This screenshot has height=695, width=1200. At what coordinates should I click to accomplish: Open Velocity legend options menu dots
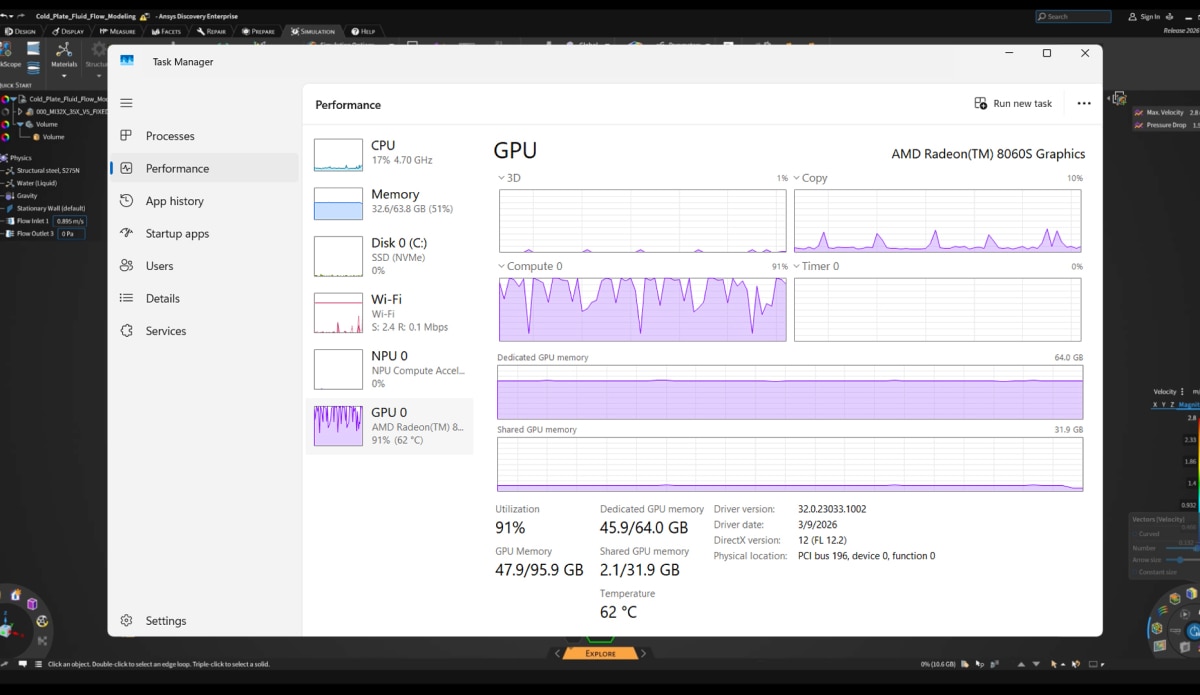tap(1182, 392)
